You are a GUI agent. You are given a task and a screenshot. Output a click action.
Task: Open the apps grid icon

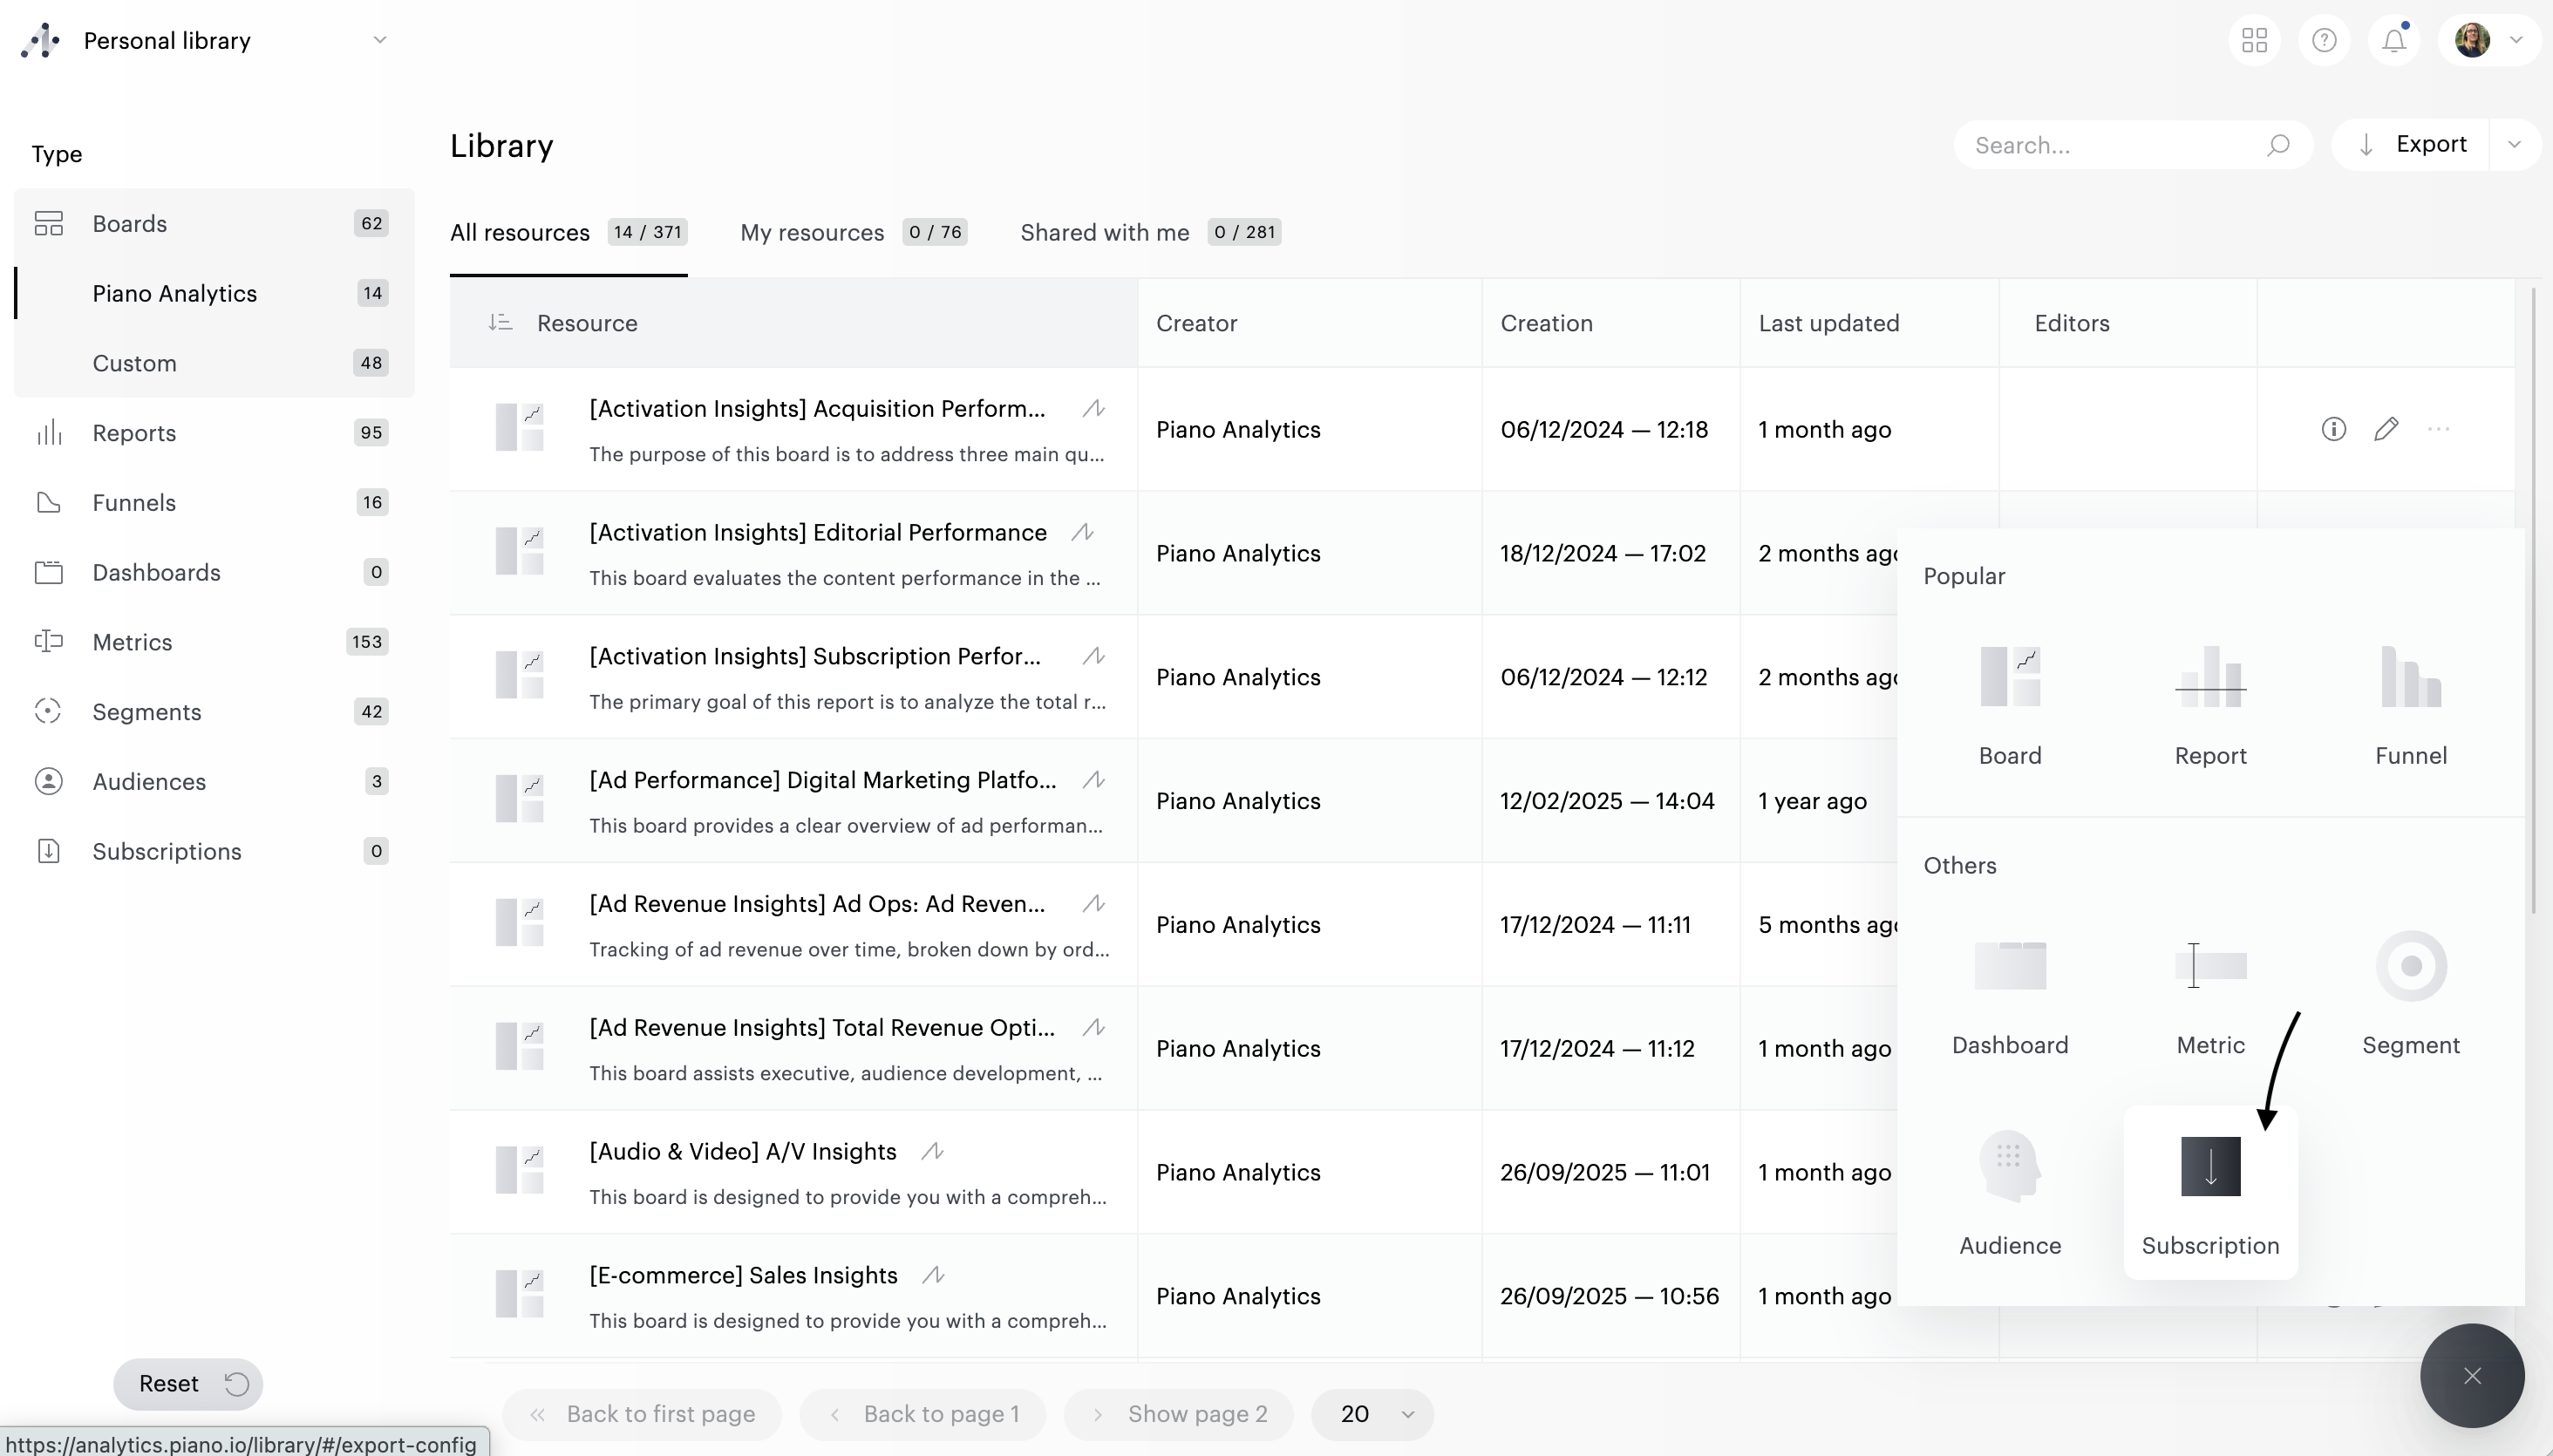pos(2254,41)
